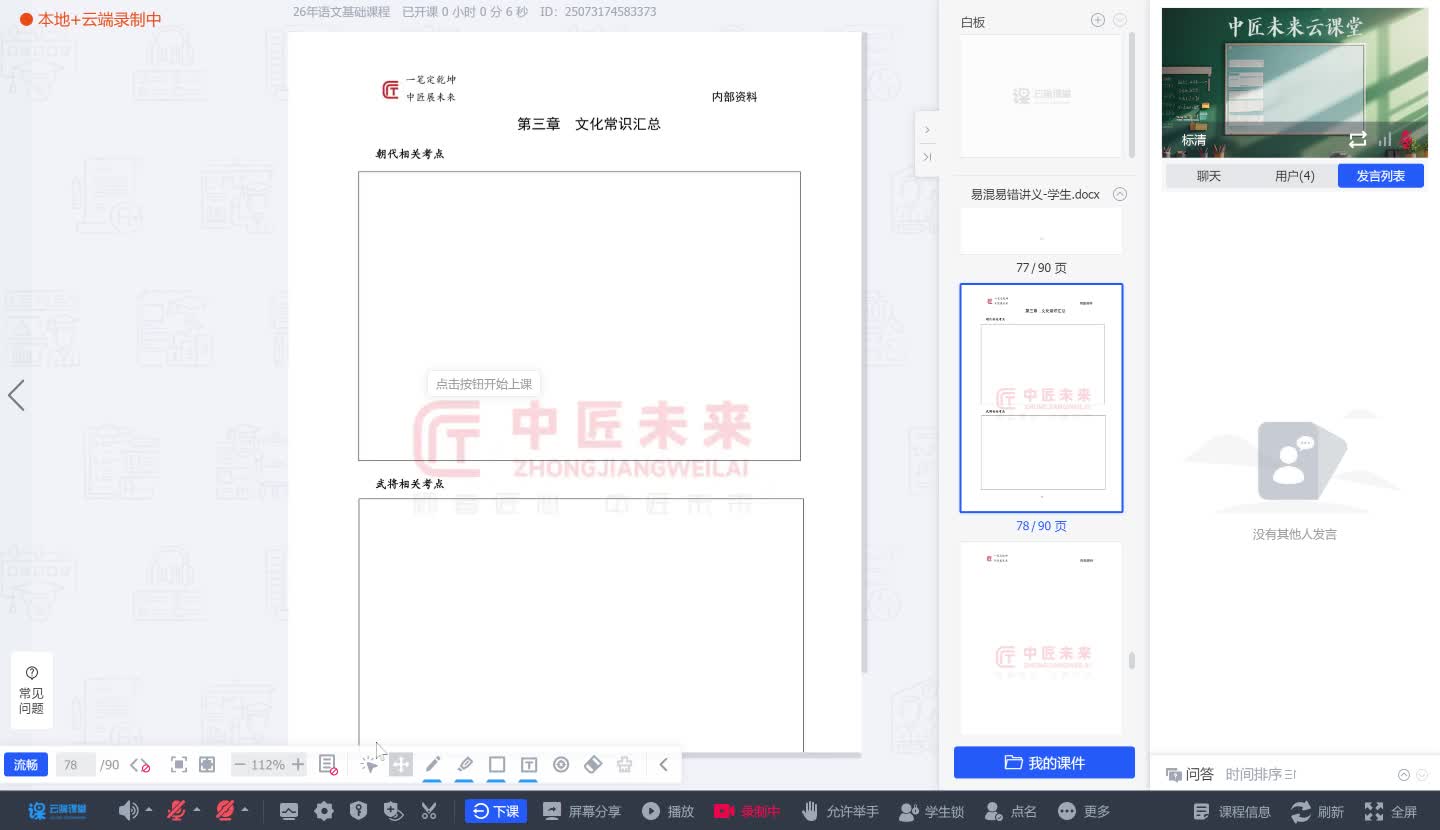Increase zoom with the plus control
The width and height of the screenshot is (1440, 830).
[x=297, y=764]
